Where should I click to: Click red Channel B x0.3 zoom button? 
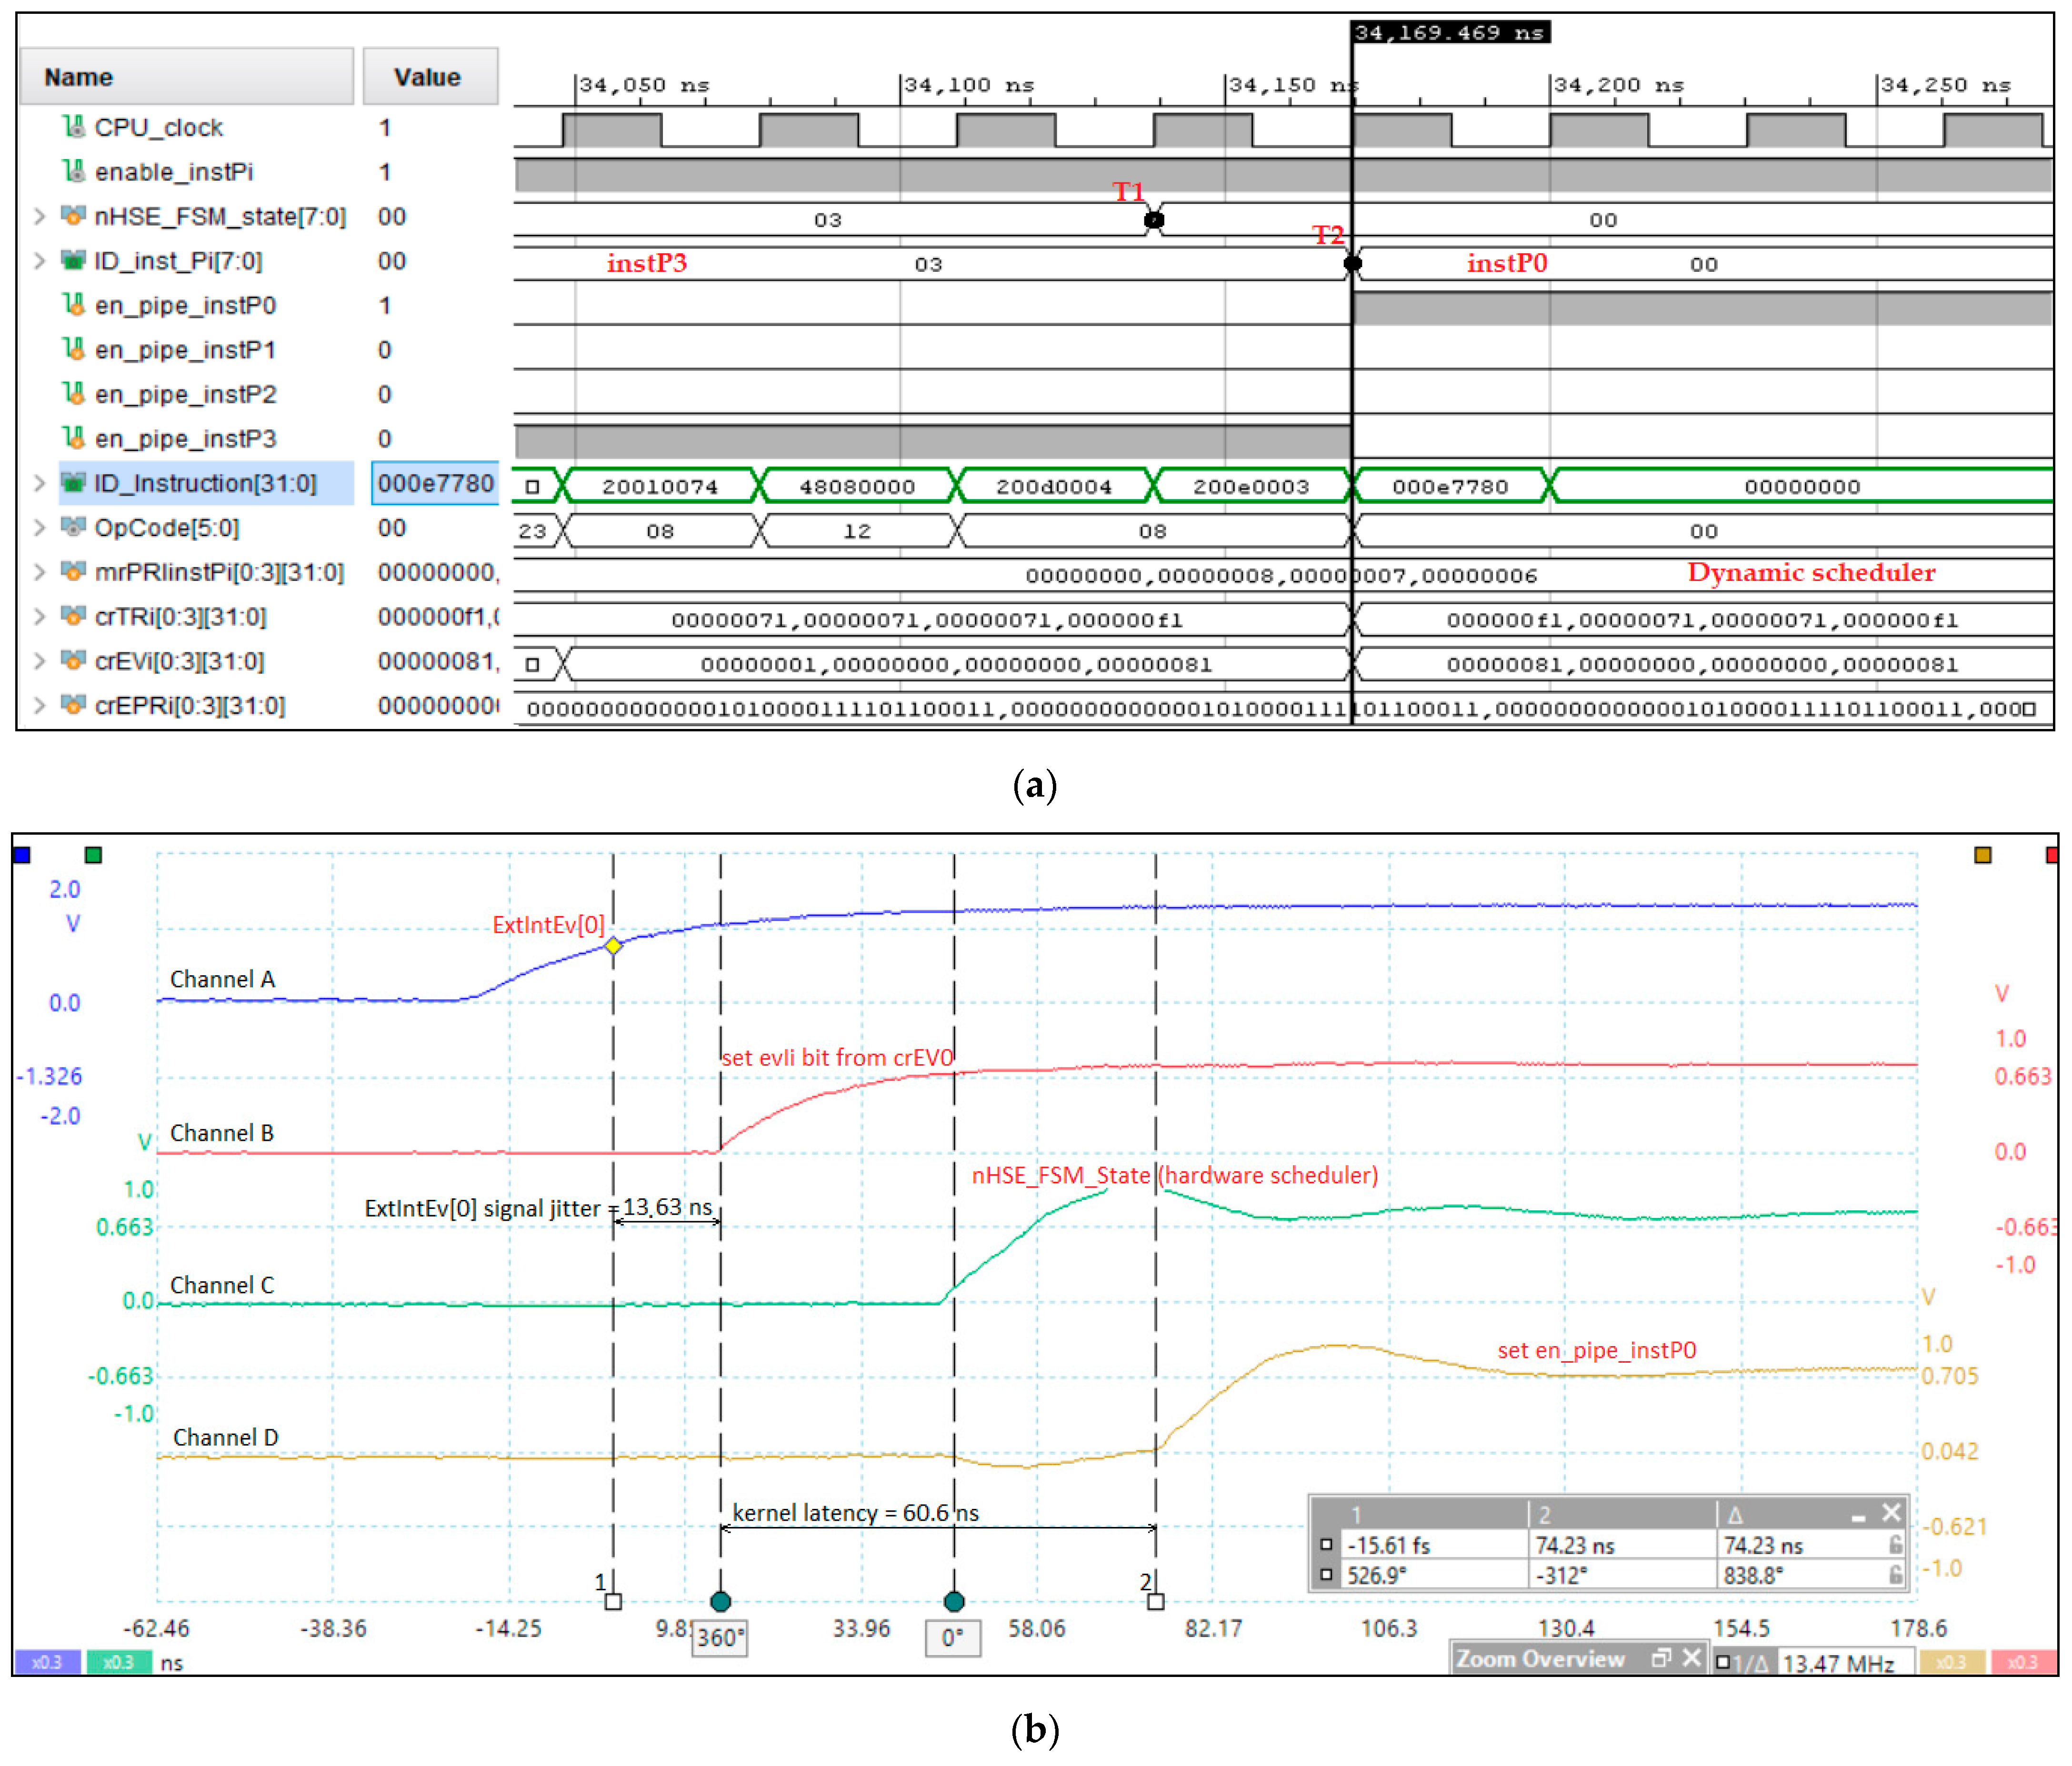(x=2022, y=1662)
